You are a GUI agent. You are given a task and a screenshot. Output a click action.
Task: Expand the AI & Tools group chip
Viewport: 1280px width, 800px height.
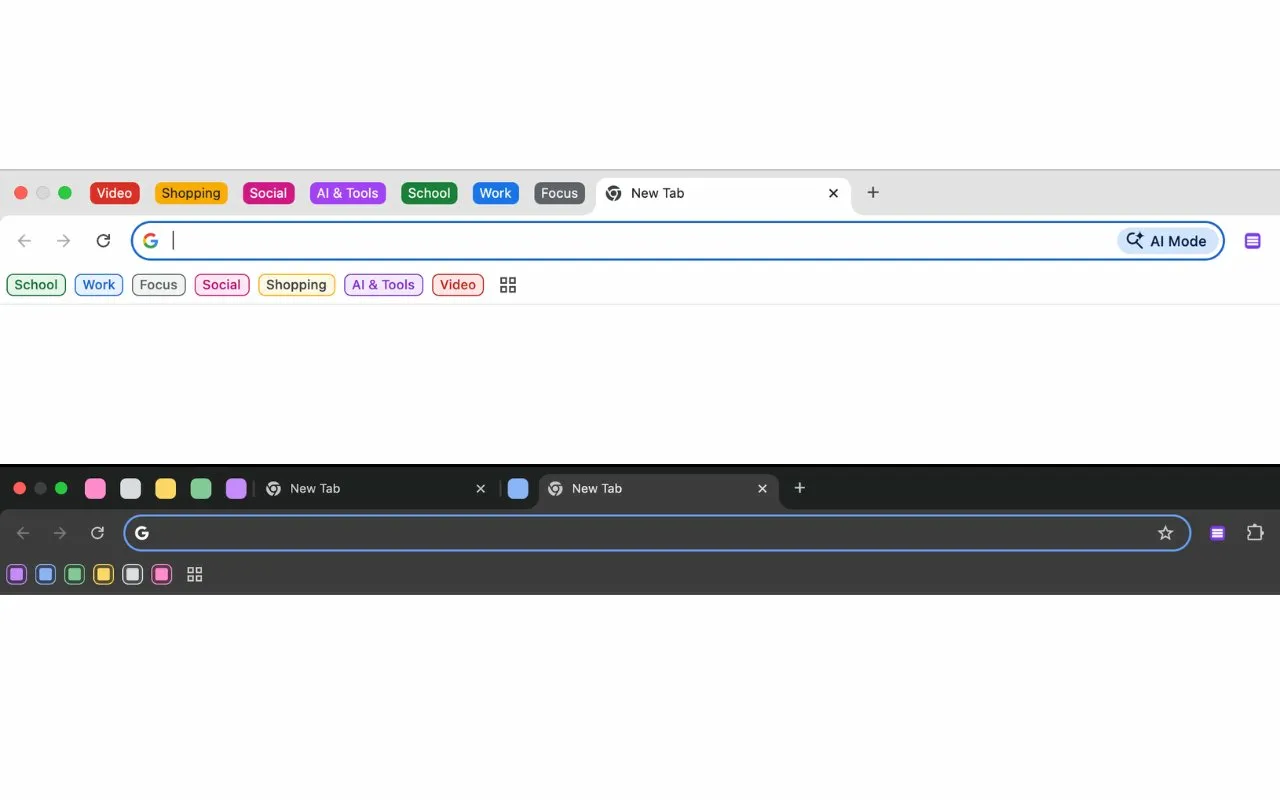383,285
